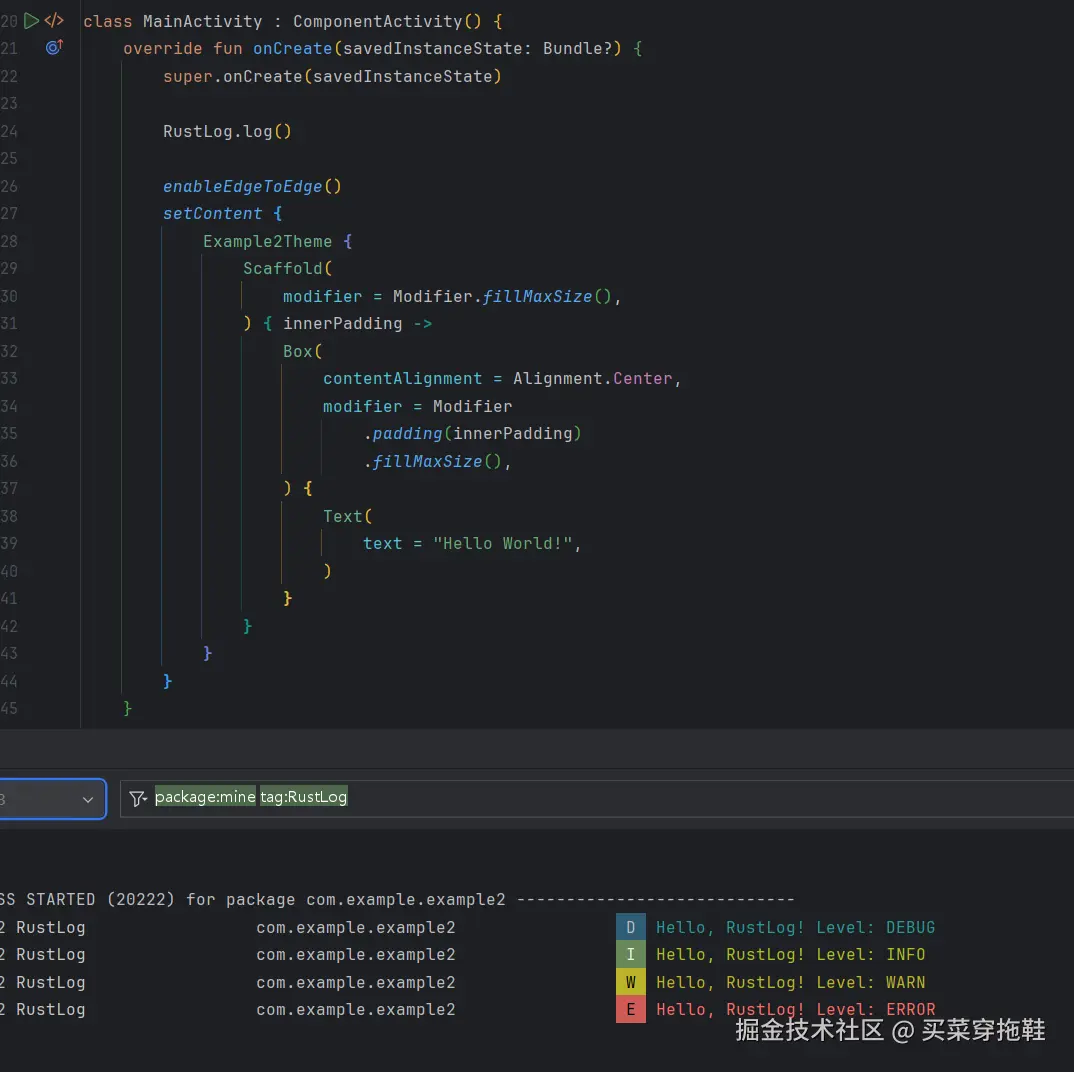Click the Scaffold( call
This screenshot has width=1074, height=1072.
coord(288,269)
